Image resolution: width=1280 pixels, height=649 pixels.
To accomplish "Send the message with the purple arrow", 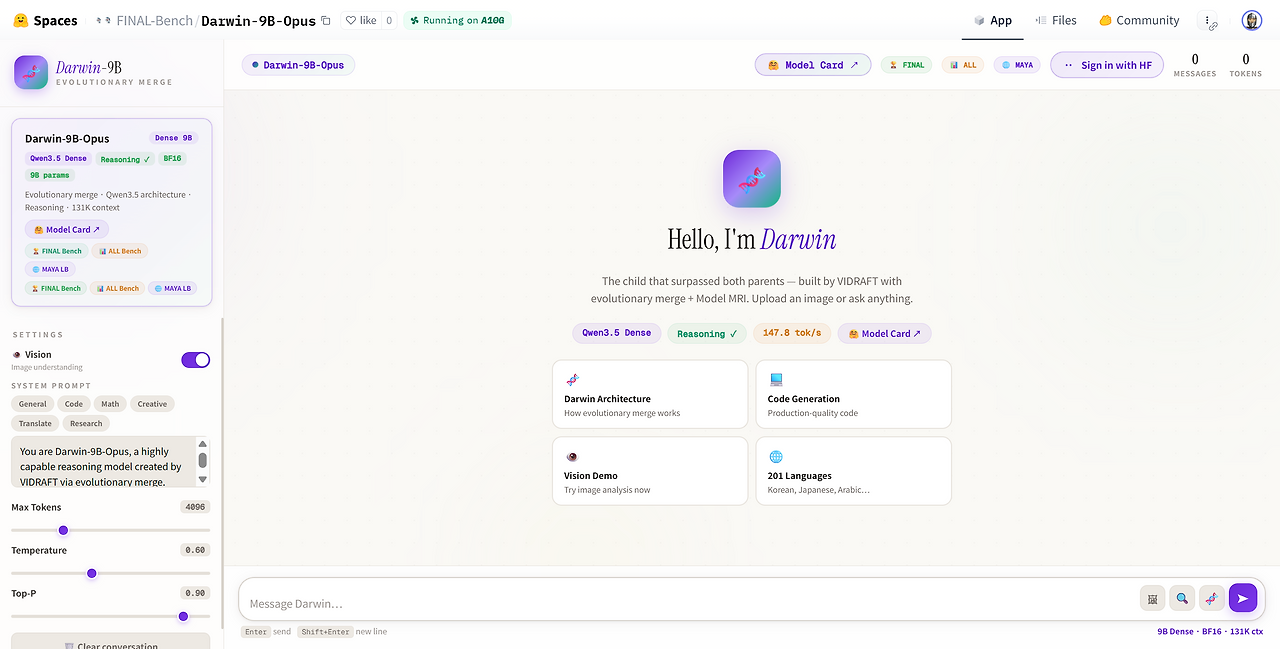I will (x=1243, y=598).
